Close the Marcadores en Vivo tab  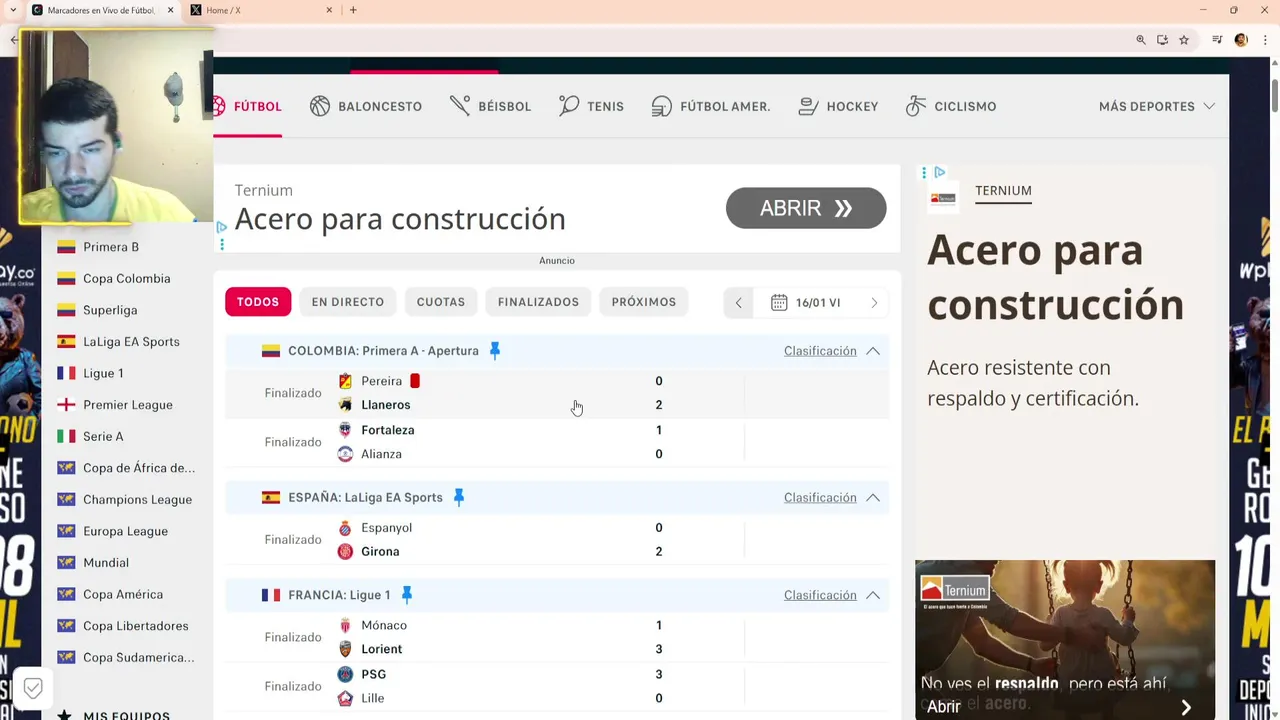(170, 10)
